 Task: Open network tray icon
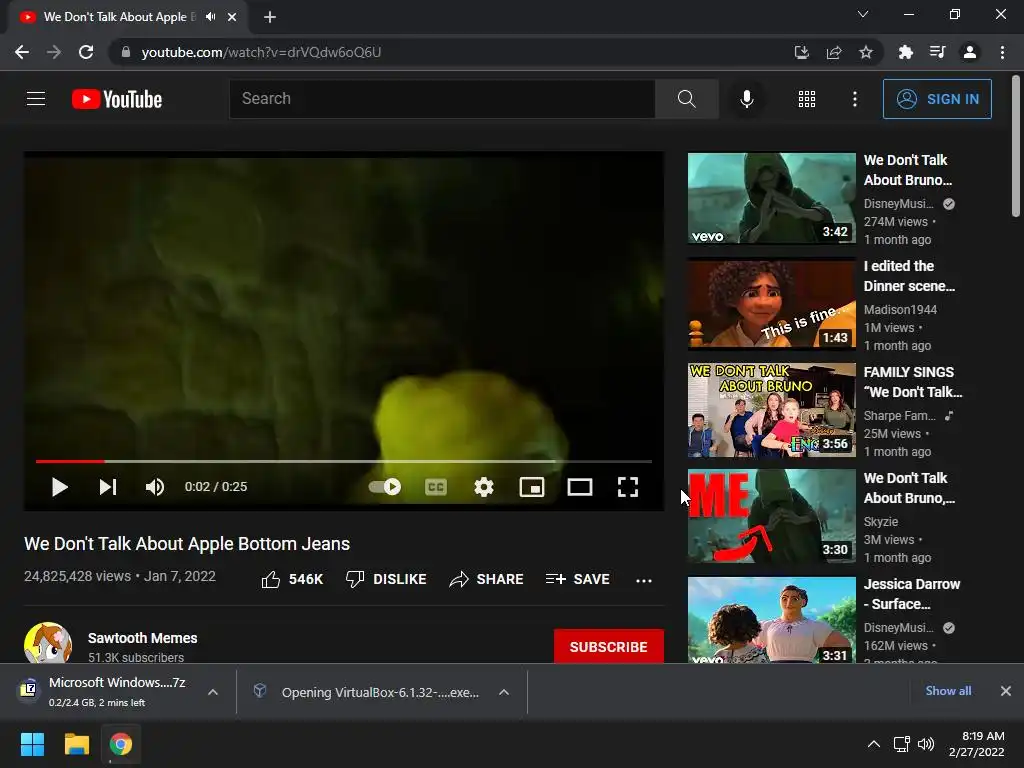pyautogui.click(x=902, y=744)
